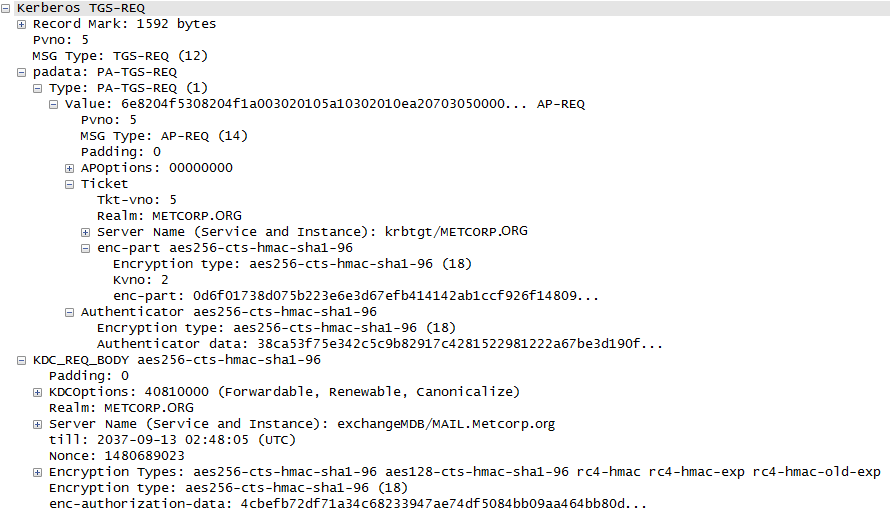Collapse the Ticket node
890x513 pixels.
[x=70, y=184]
